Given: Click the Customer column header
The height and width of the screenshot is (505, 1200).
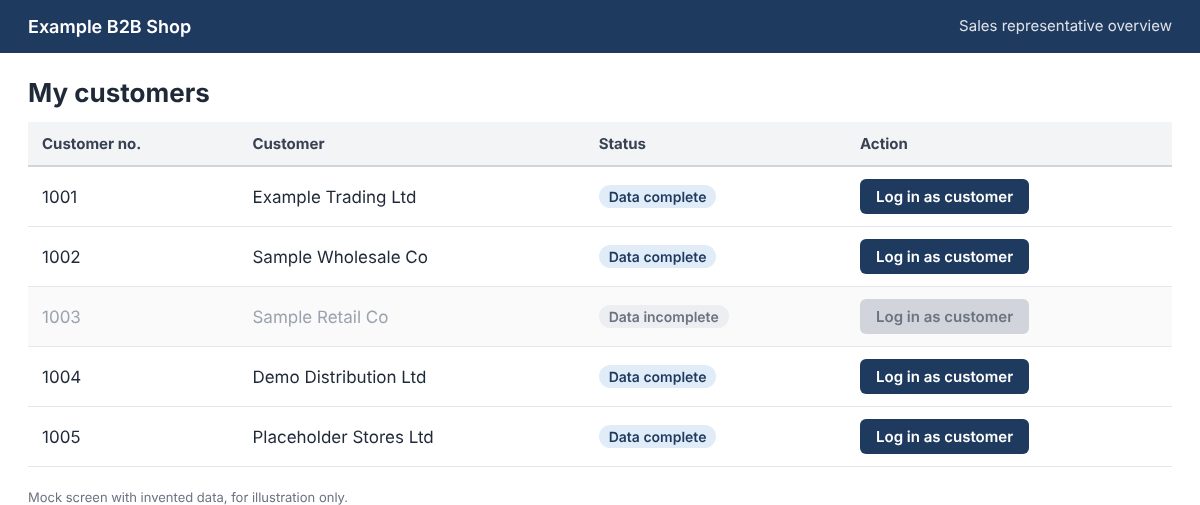Looking at the screenshot, I should 288,144.
